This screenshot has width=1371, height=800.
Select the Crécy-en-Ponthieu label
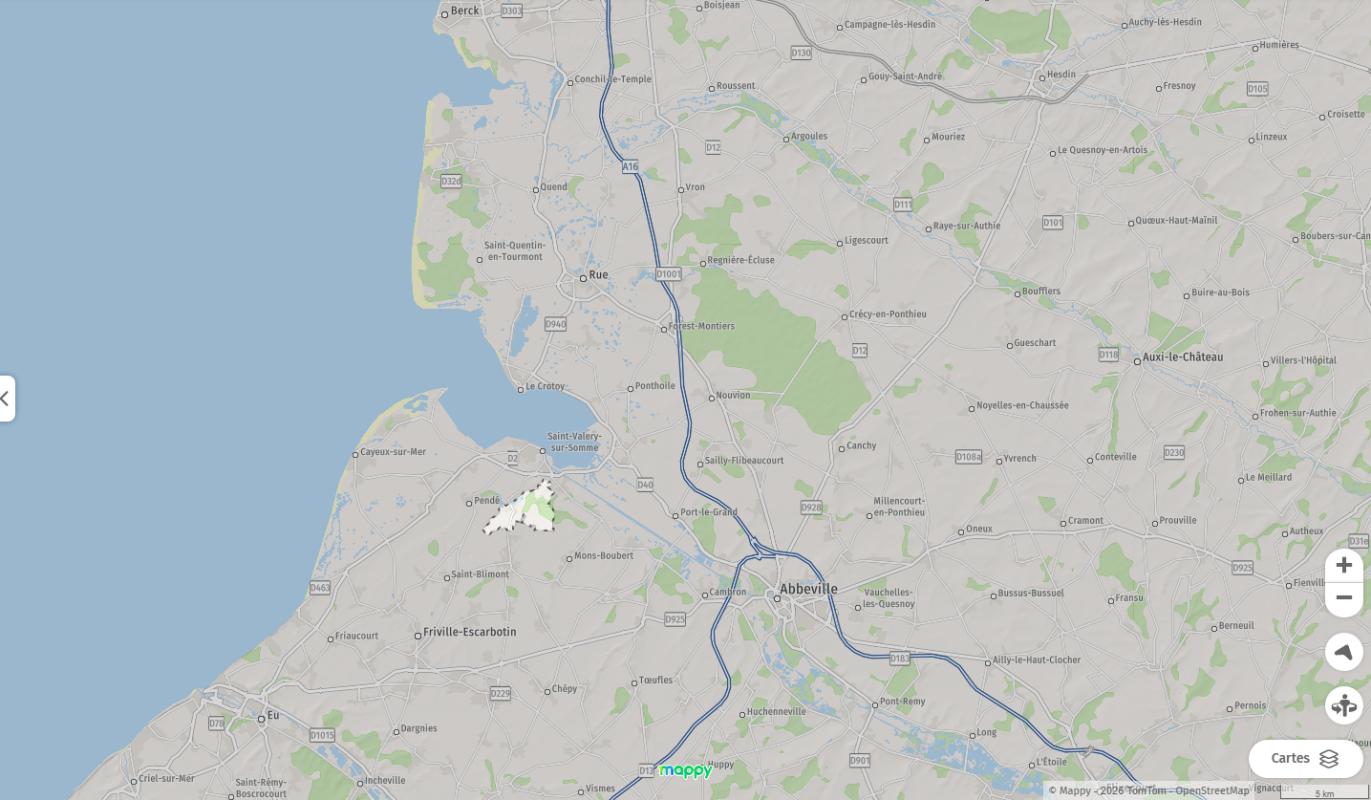coord(888,314)
